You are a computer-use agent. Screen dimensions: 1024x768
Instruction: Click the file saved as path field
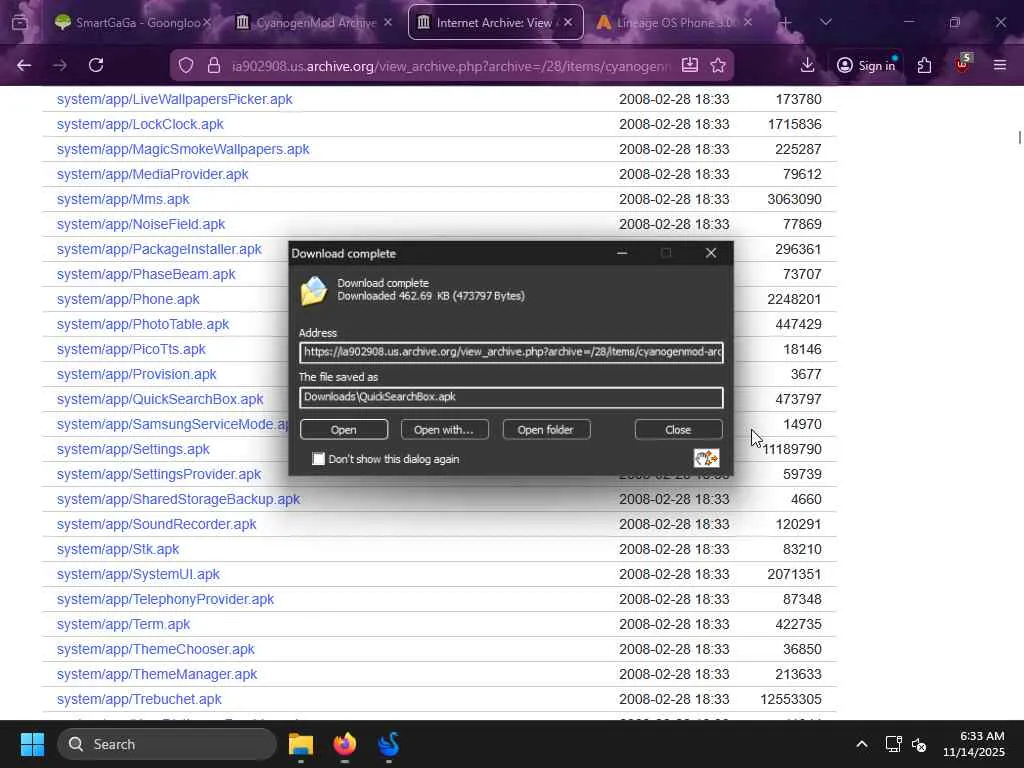(511, 397)
